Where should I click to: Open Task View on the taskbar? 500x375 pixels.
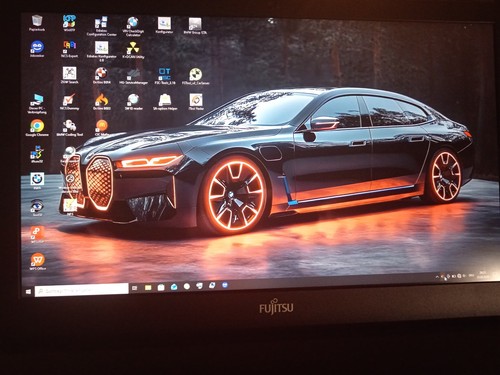coord(135,288)
